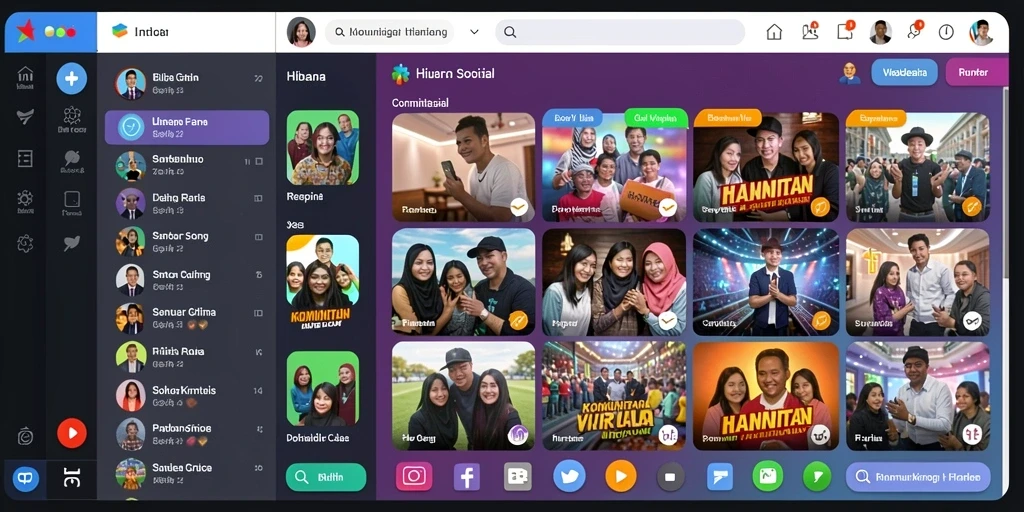Image resolution: width=1024 pixels, height=512 pixels.
Task: Open profile avatar at far top right
Action: coord(981,32)
